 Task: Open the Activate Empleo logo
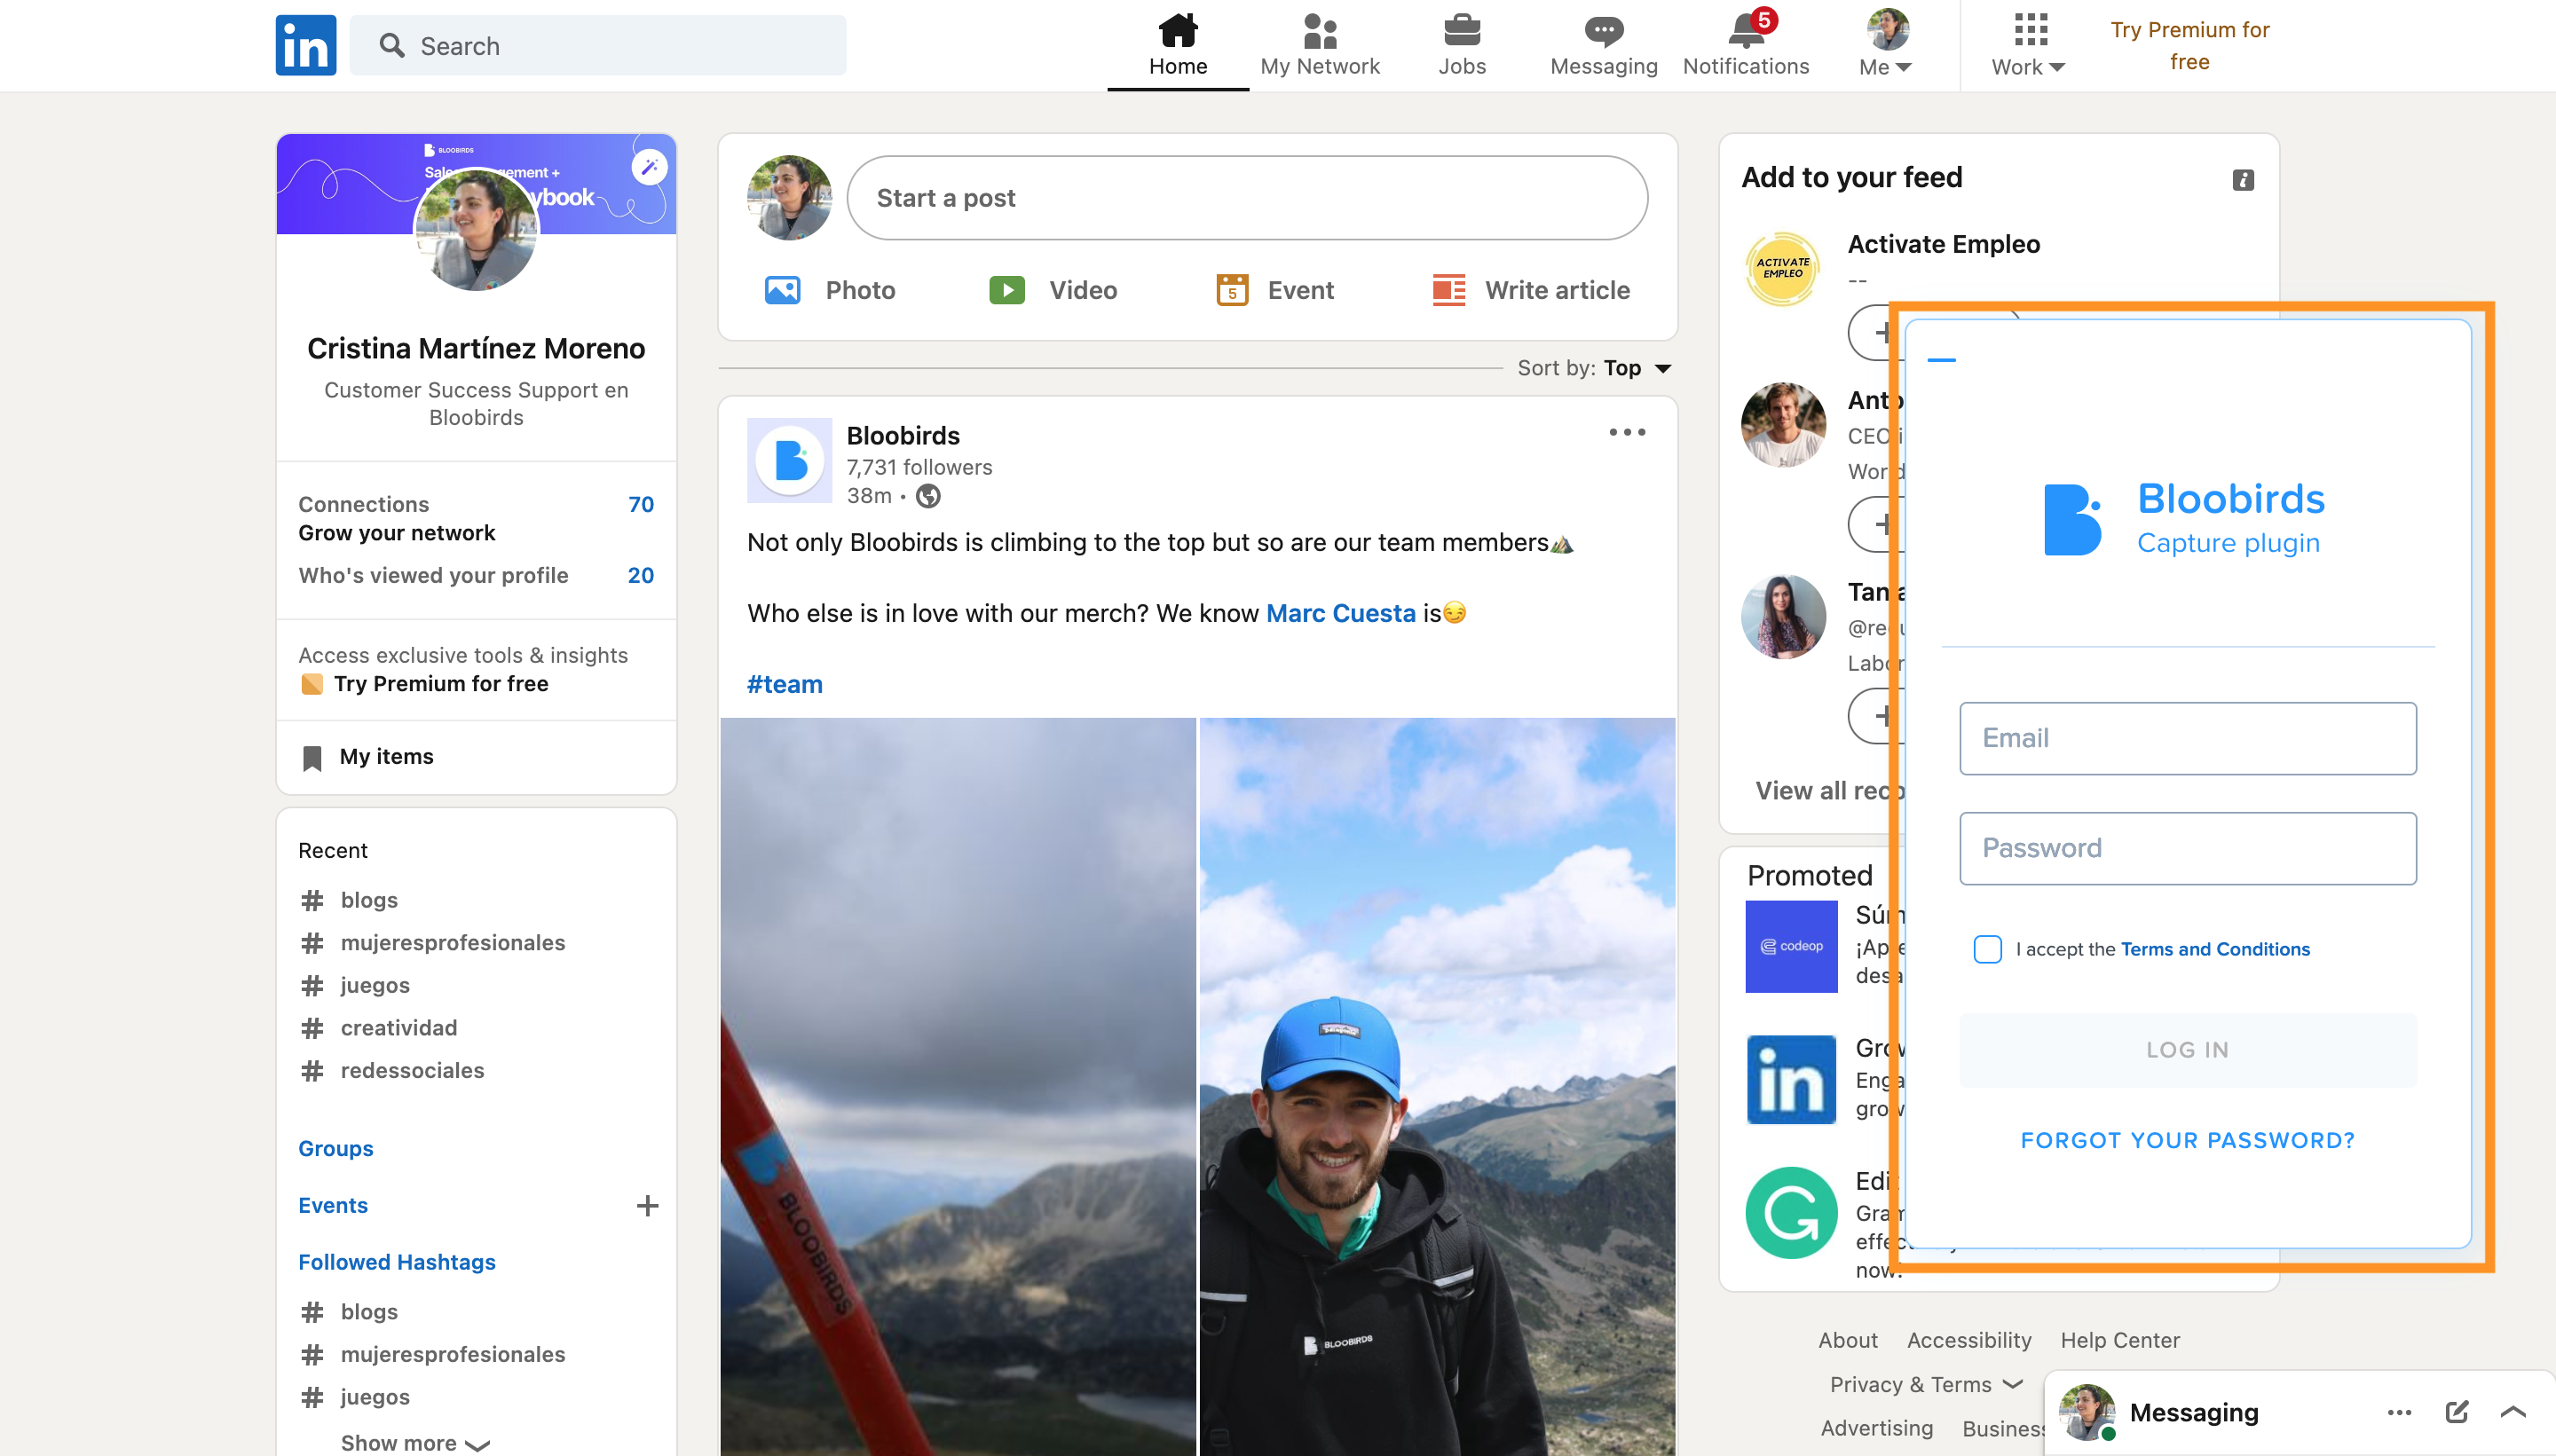(x=1783, y=268)
